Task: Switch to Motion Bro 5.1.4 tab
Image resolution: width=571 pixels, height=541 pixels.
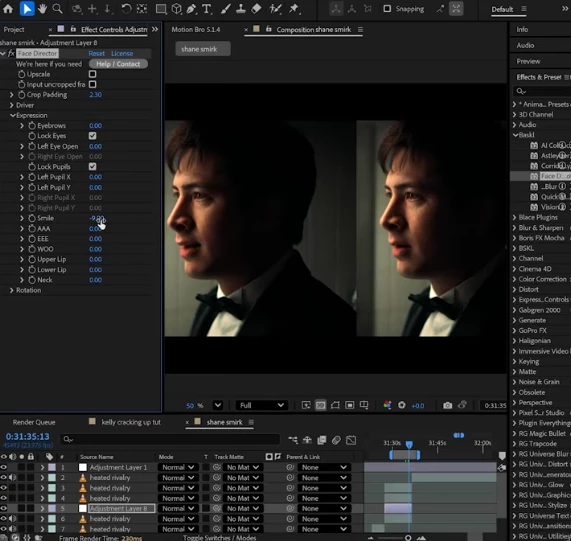Action: pos(196,29)
